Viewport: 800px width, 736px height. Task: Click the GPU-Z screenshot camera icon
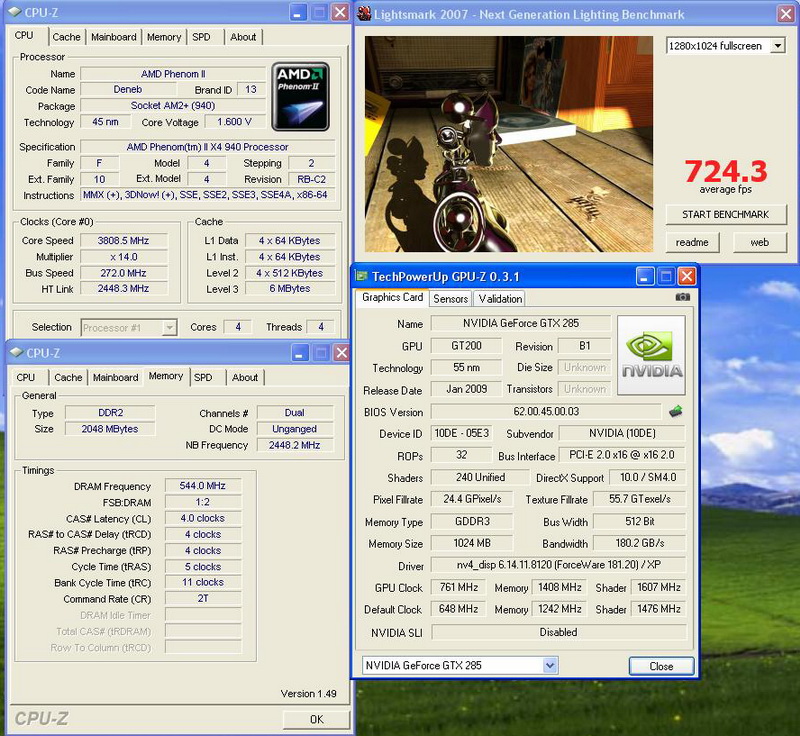tap(682, 297)
